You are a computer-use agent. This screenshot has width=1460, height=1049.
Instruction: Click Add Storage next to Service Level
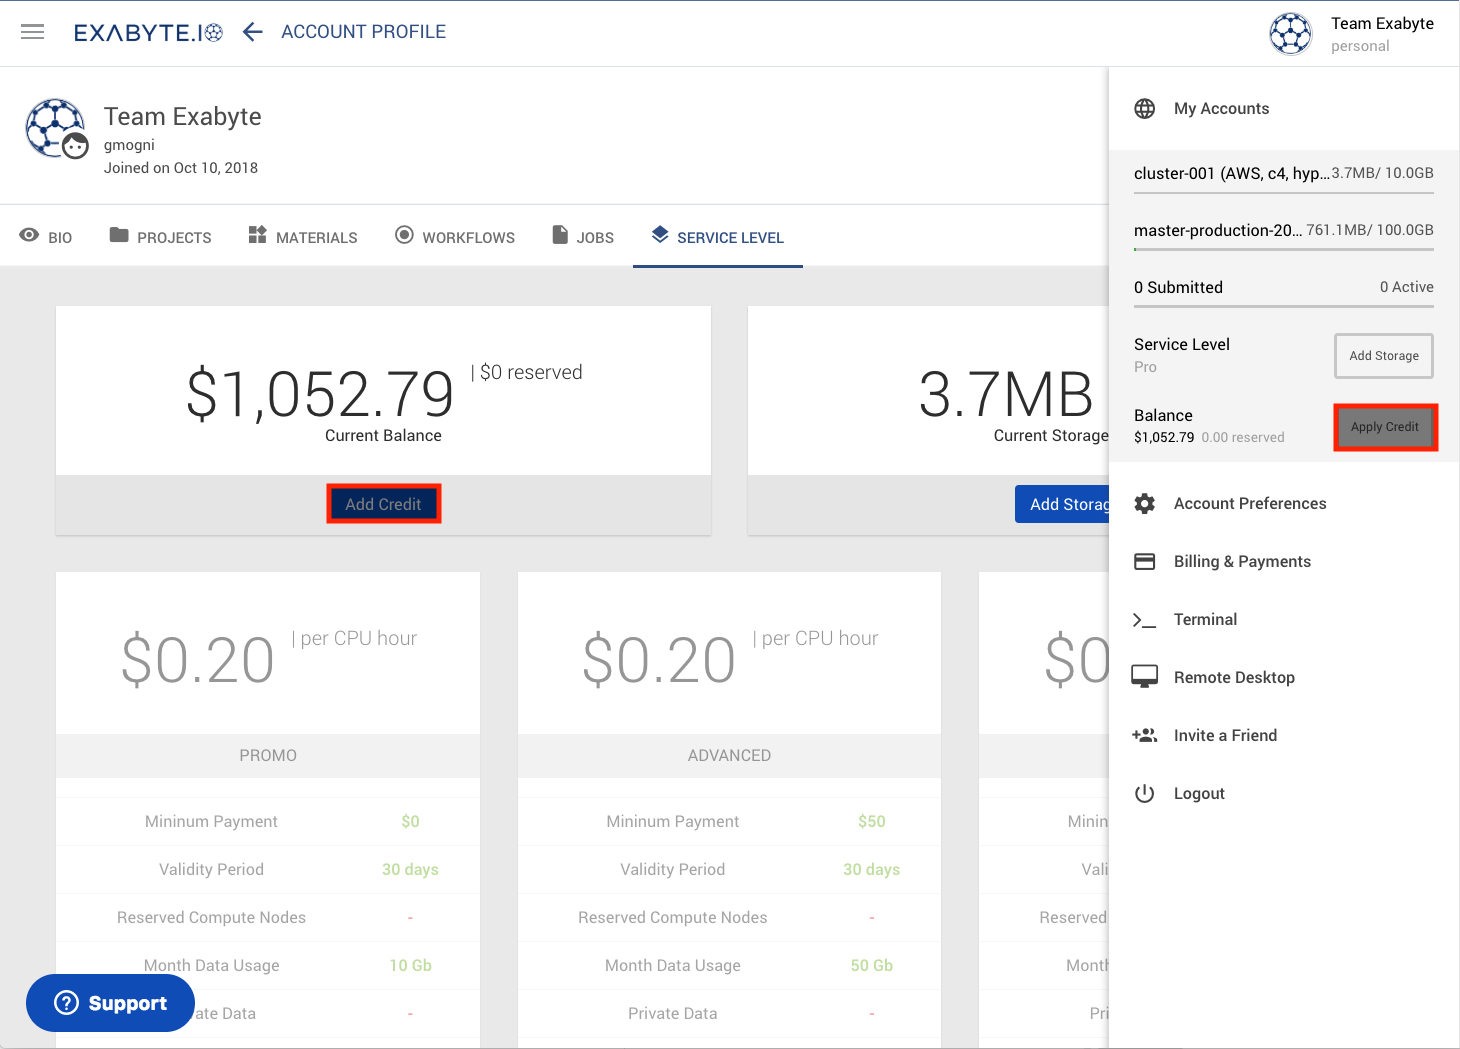click(x=1383, y=356)
